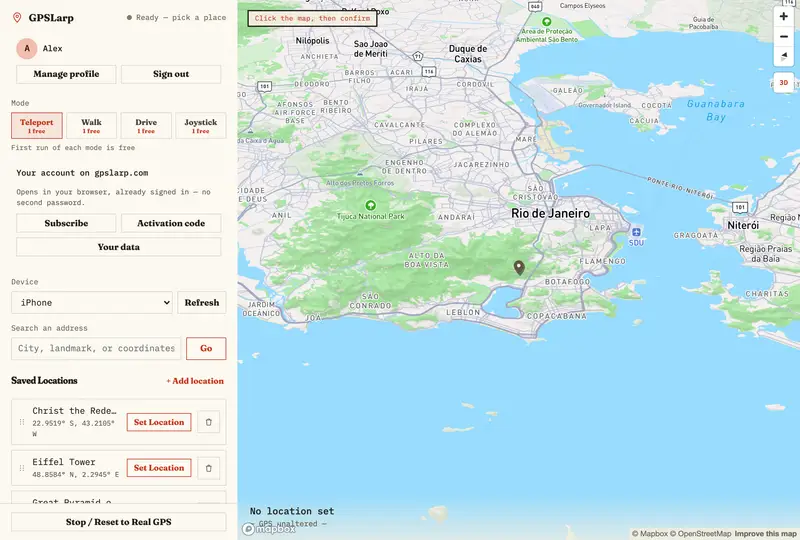Grab the Eiffel Tower drag handle
Viewport: 800px width, 540px height.
(x=21, y=468)
